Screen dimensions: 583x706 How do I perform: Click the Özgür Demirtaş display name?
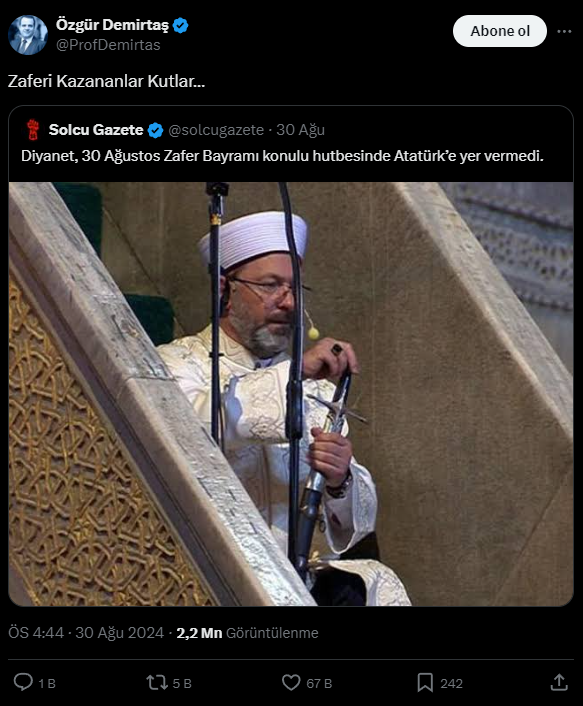[x=112, y=25]
